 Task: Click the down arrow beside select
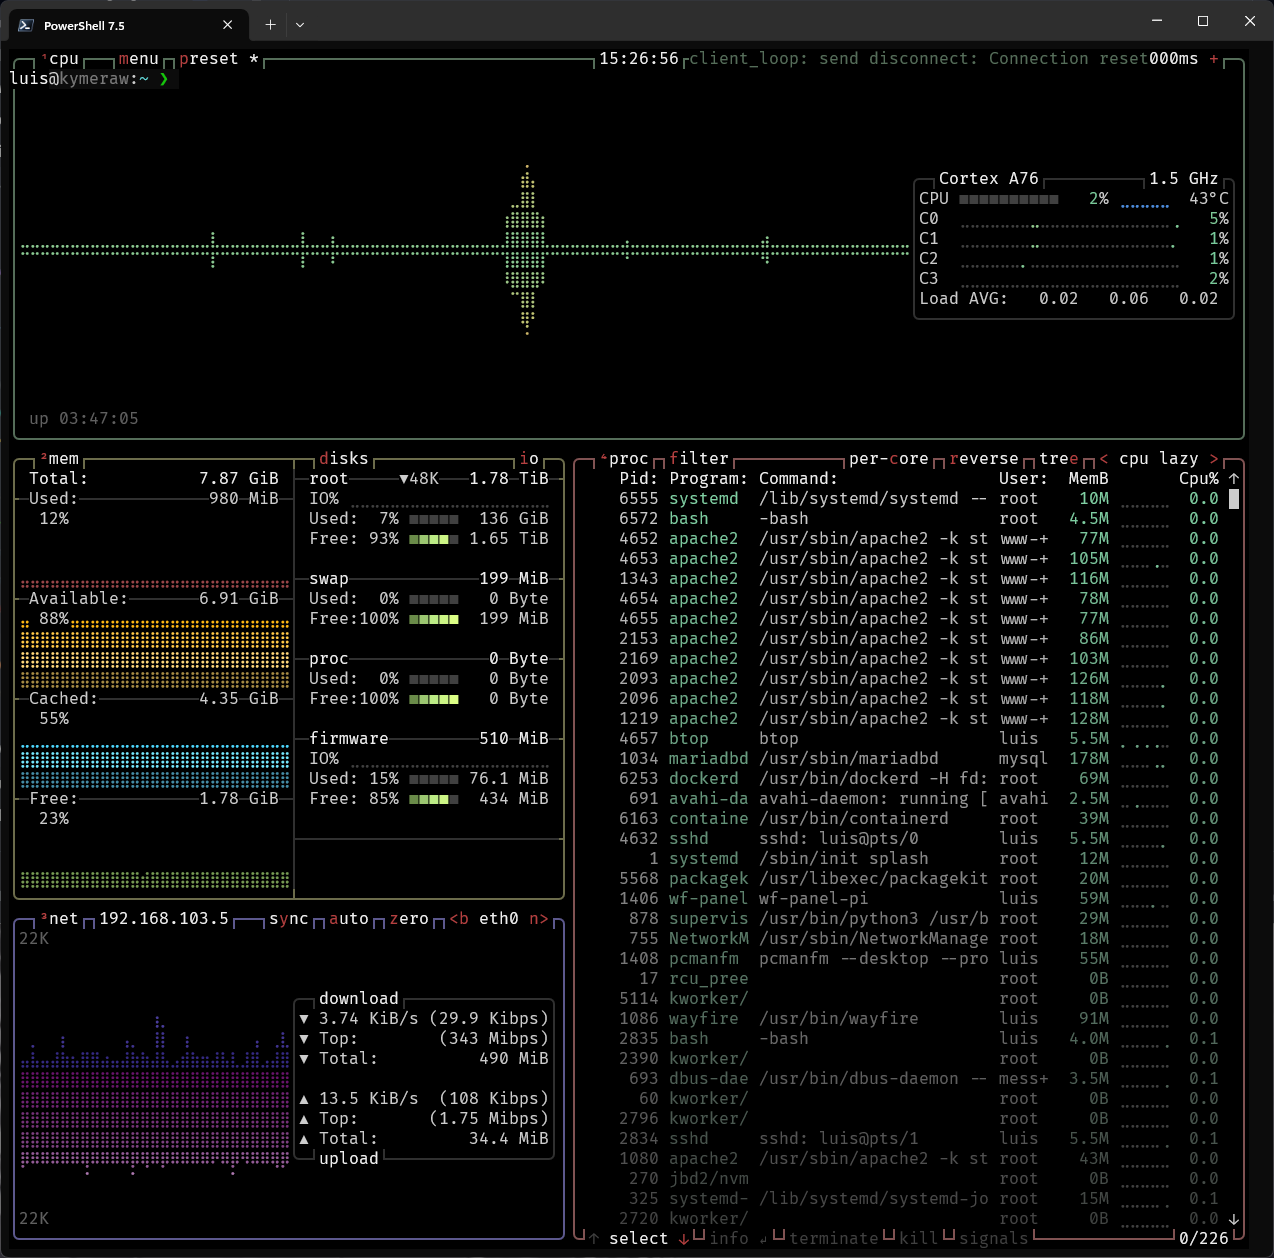(x=684, y=1239)
